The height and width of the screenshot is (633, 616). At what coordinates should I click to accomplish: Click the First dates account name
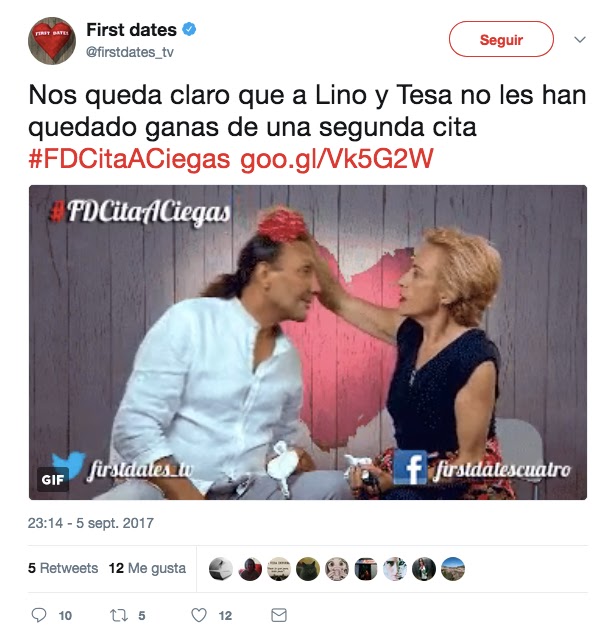pos(132,30)
